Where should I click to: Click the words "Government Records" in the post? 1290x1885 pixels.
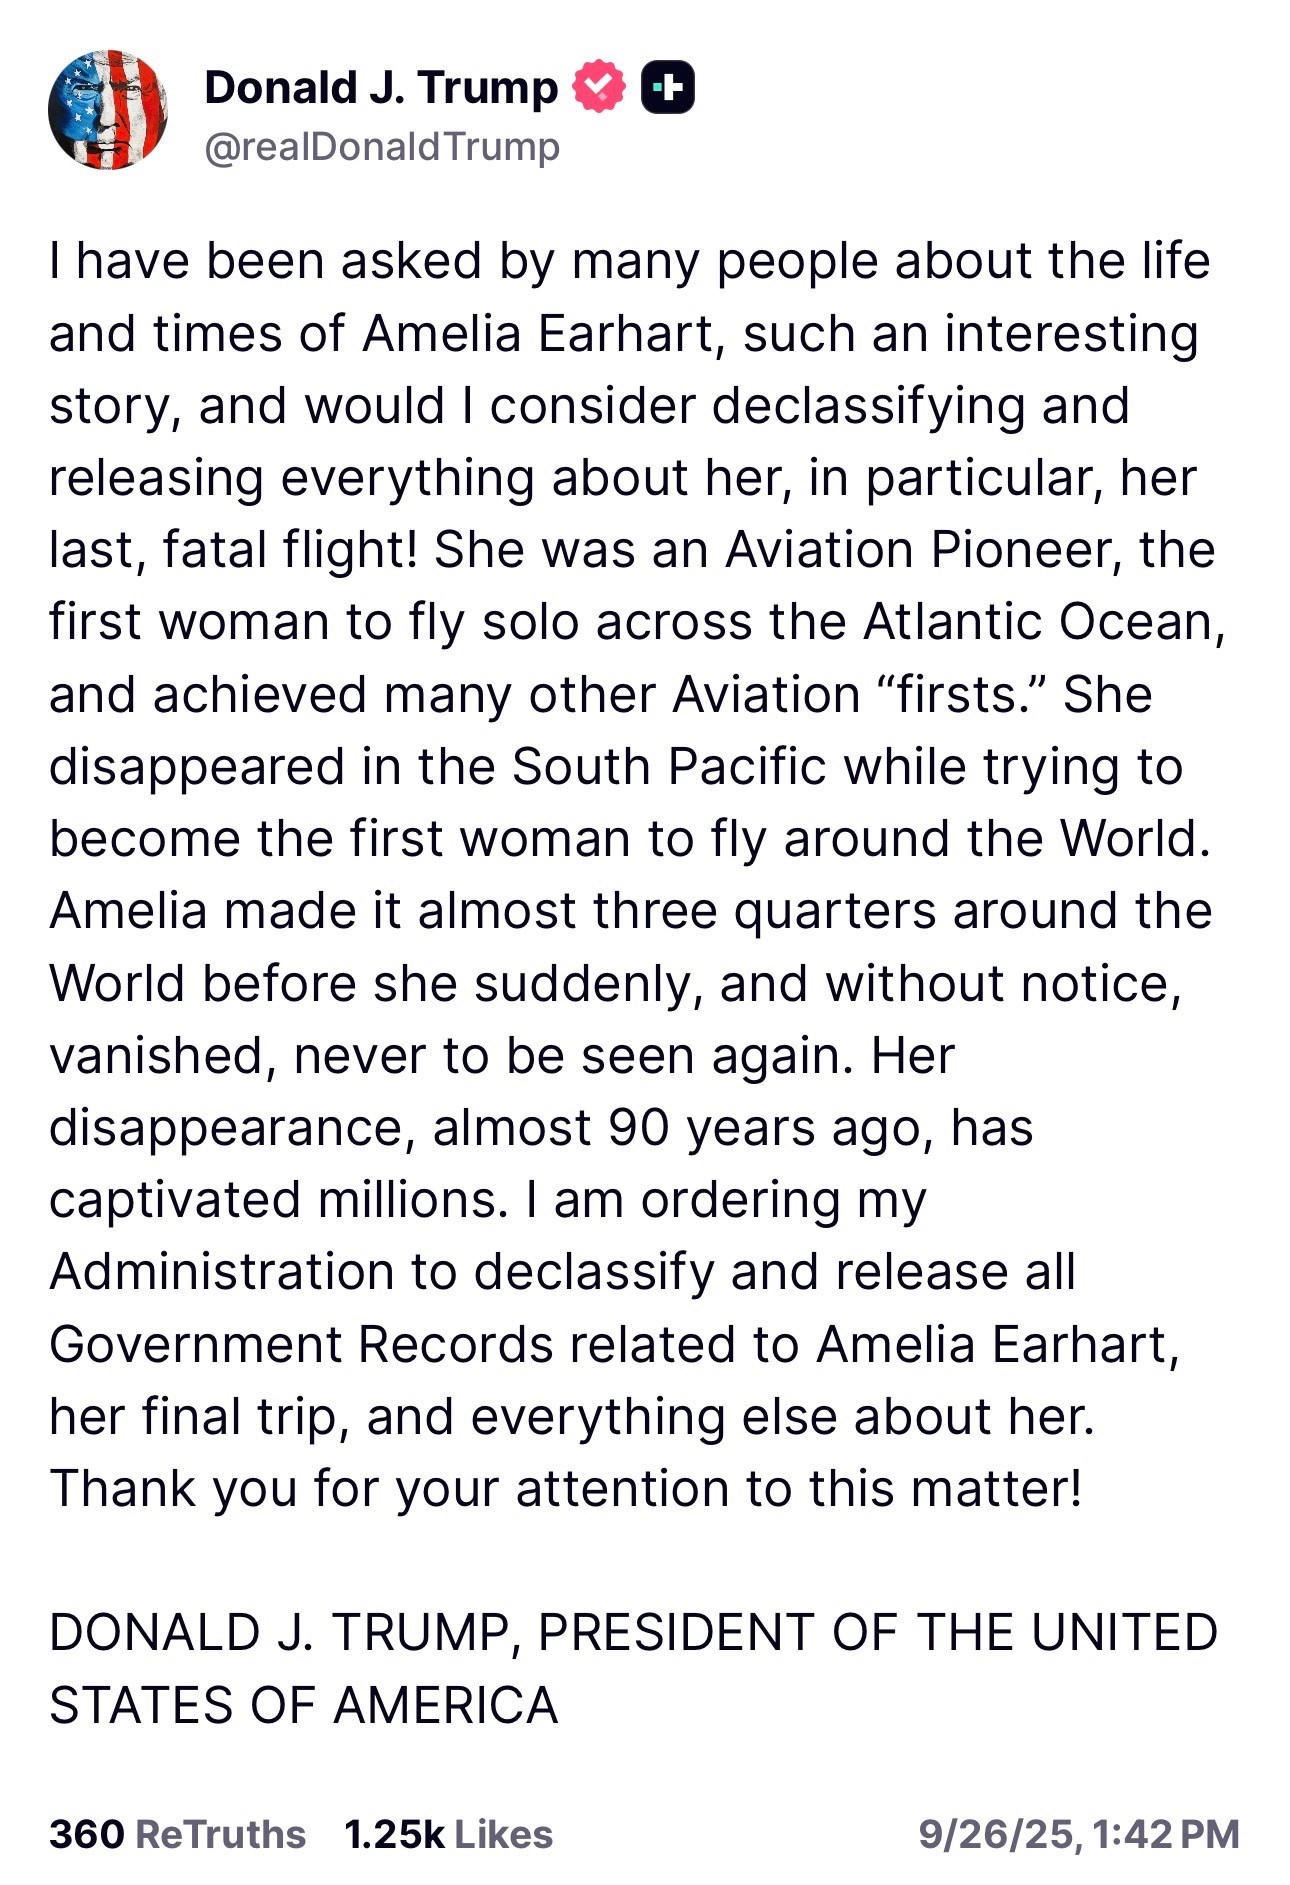tap(301, 1344)
